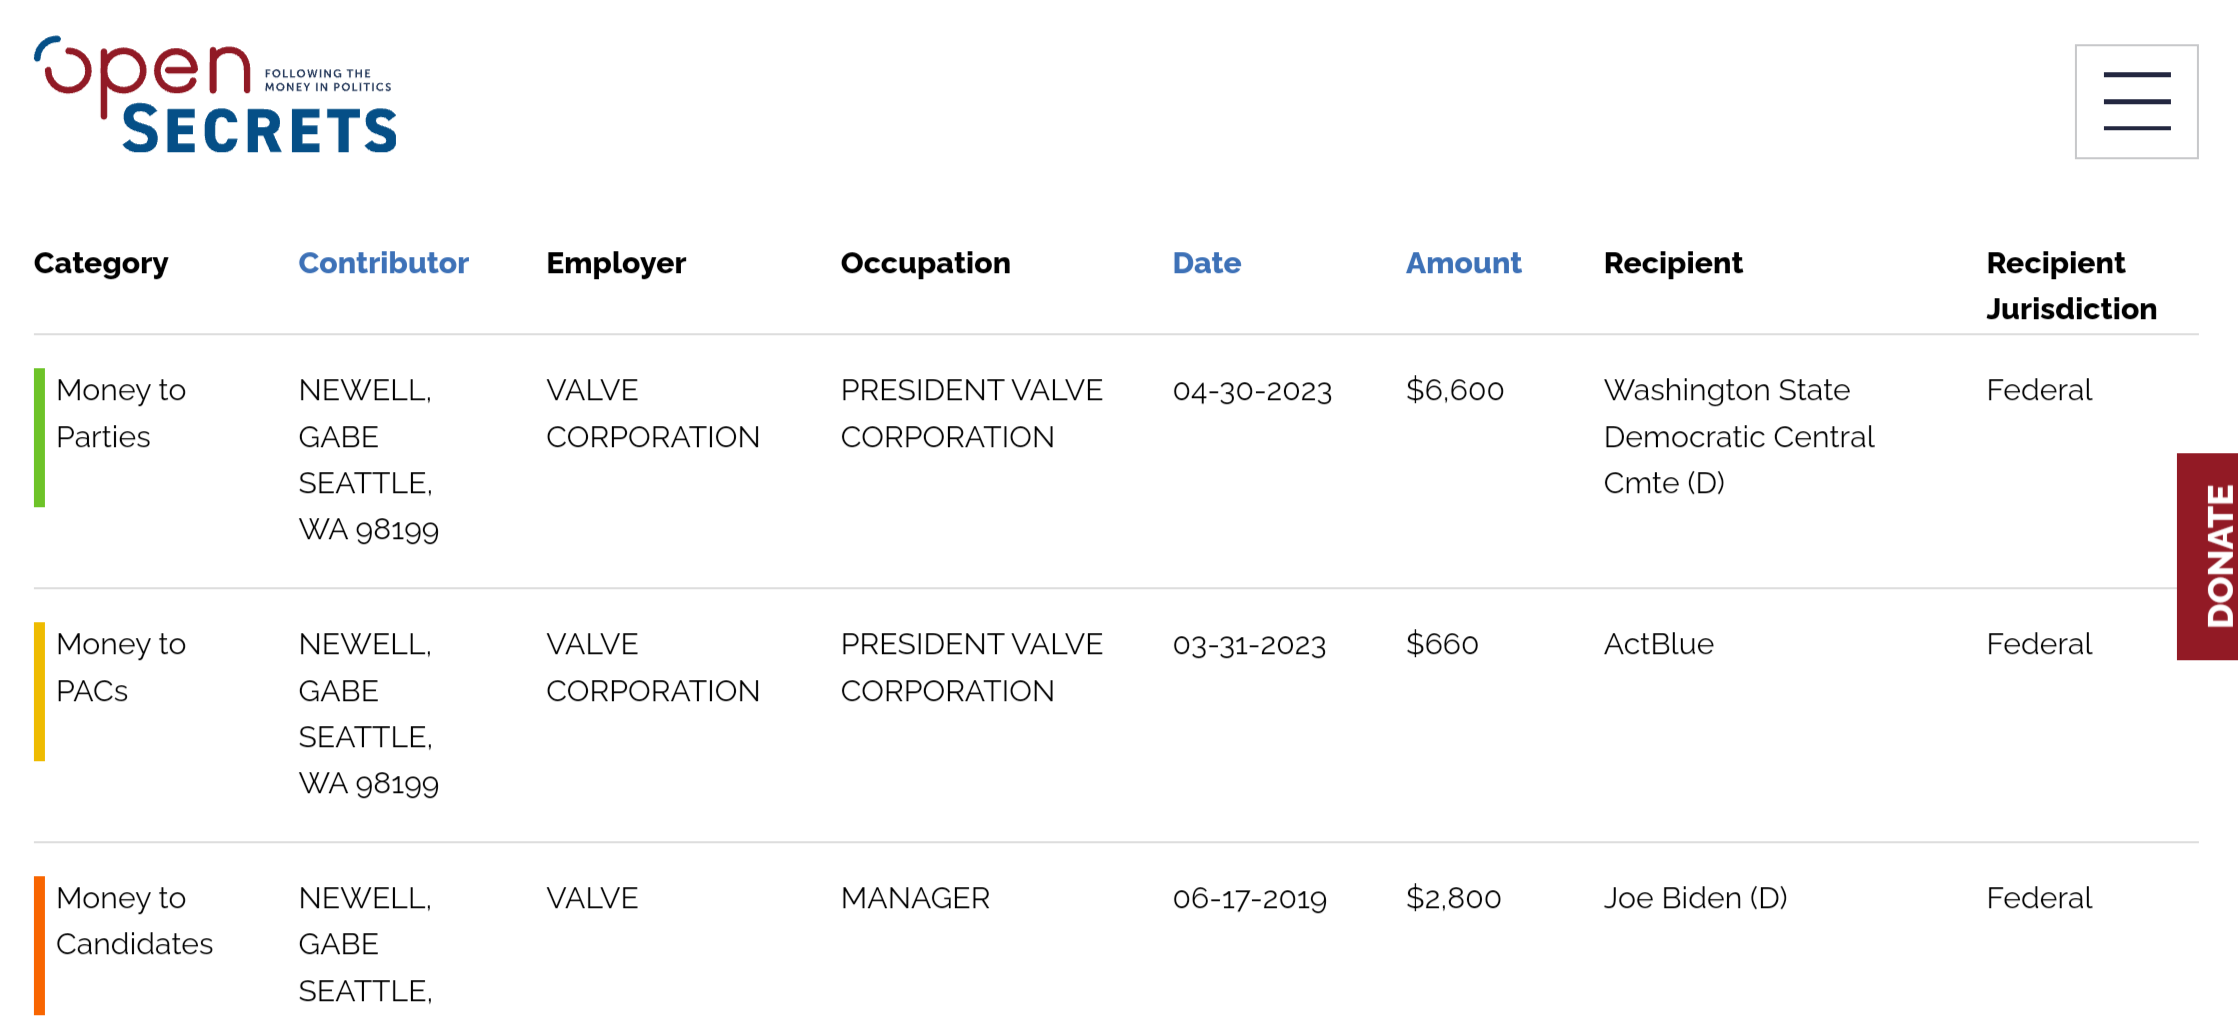Click the Employer column header

[616, 263]
